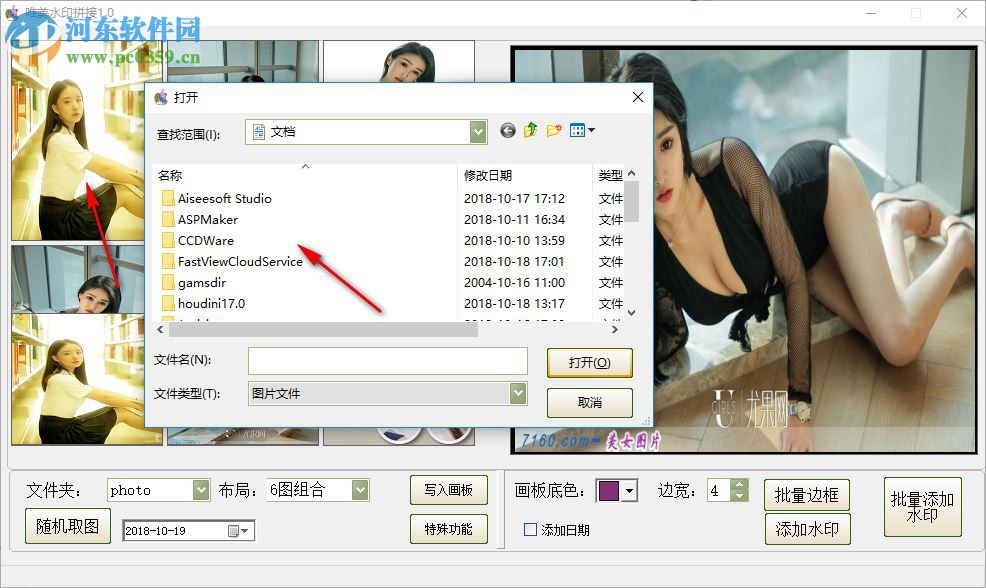Click the 随机取图 button
This screenshot has height=588, width=986.
coord(68,526)
